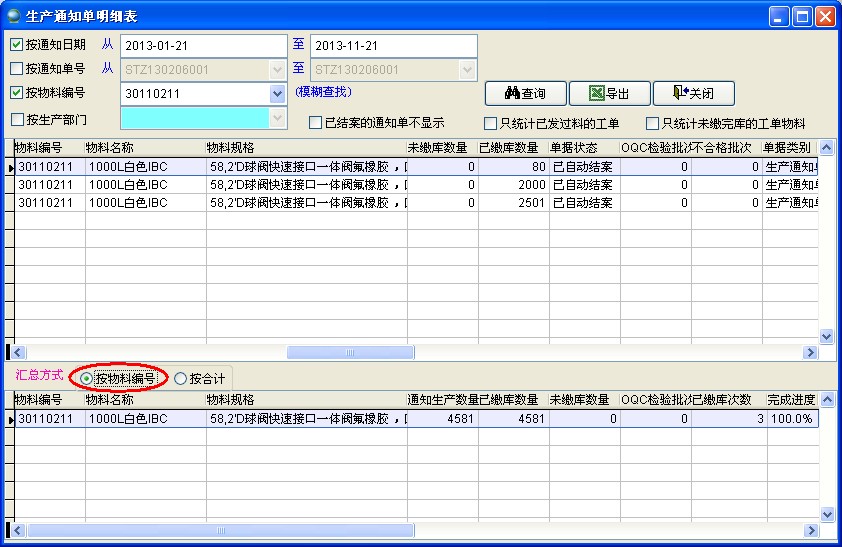Check 只统计已发过料的工单 option

point(491,124)
